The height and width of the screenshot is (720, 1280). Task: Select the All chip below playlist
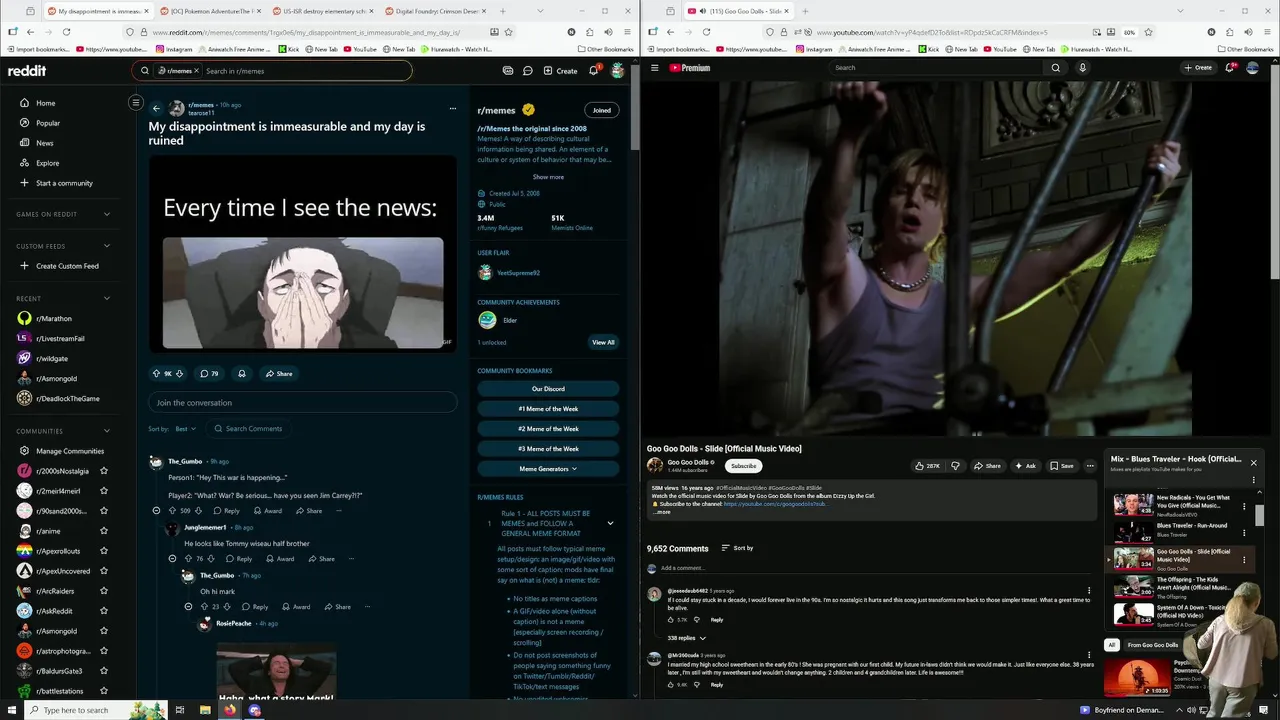[1111, 645]
